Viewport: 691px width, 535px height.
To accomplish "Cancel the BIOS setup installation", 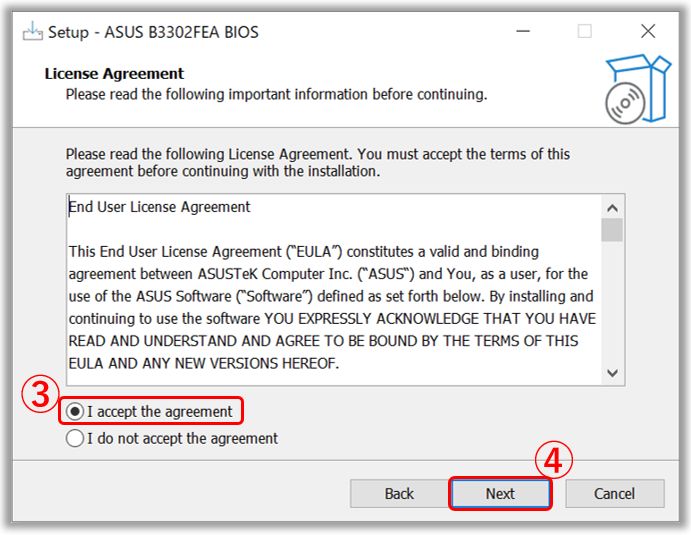I will click(x=614, y=494).
